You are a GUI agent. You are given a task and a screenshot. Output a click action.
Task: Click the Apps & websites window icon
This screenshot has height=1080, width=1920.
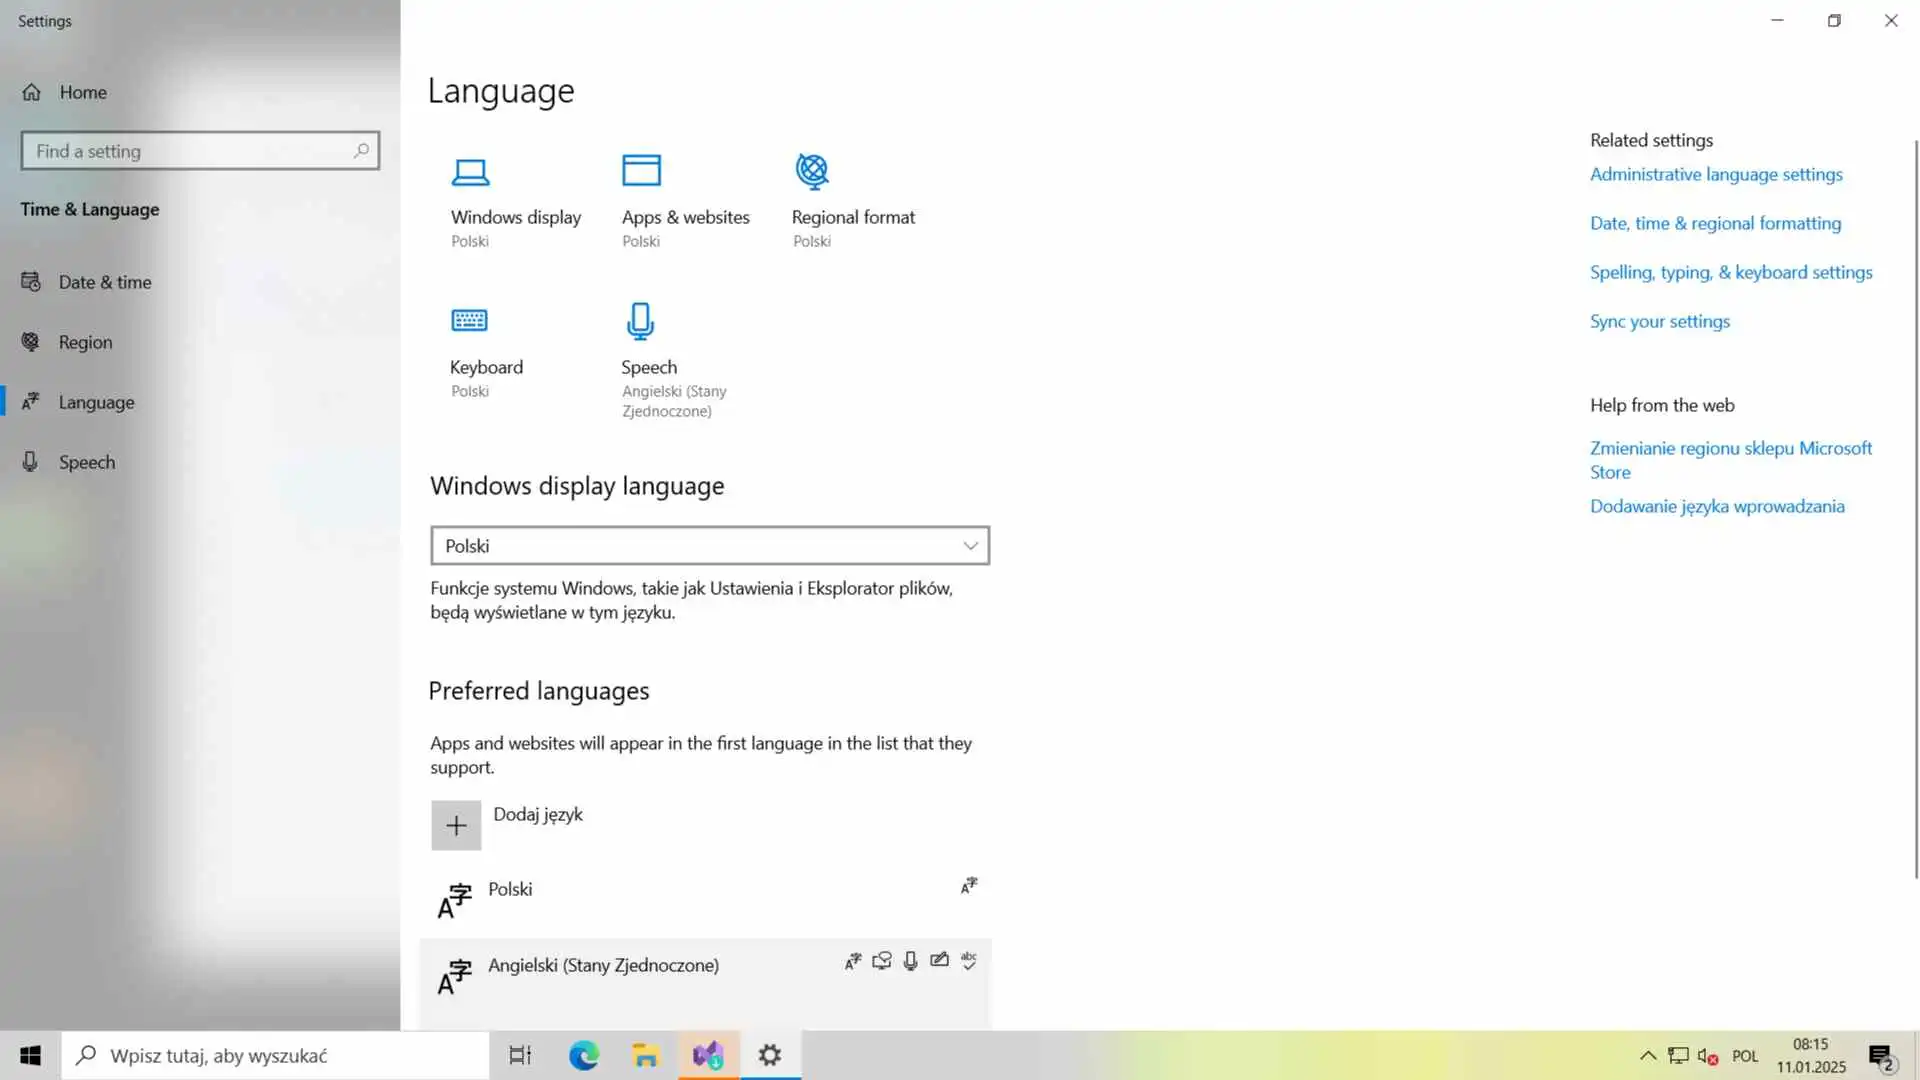pos(641,171)
